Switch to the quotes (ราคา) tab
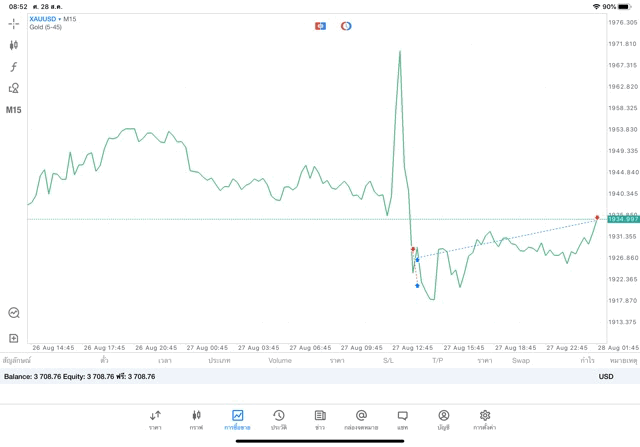The width and height of the screenshot is (640, 447). (155, 418)
